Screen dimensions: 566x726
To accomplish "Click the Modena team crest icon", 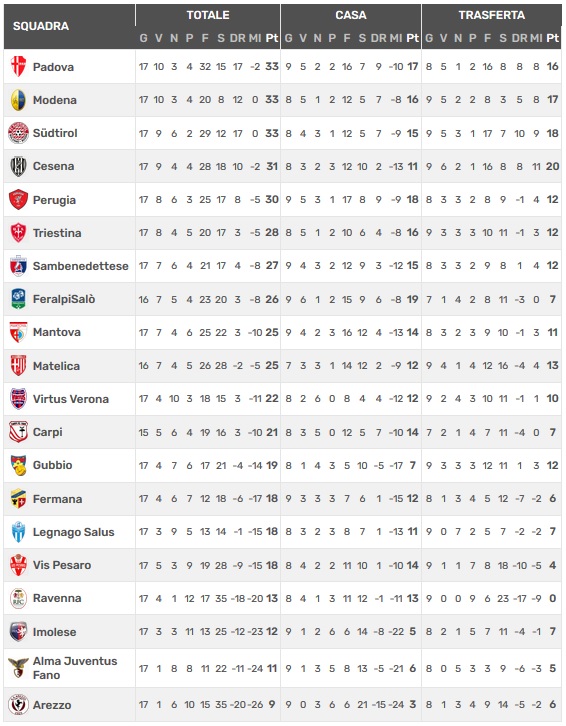I will coord(19,100).
